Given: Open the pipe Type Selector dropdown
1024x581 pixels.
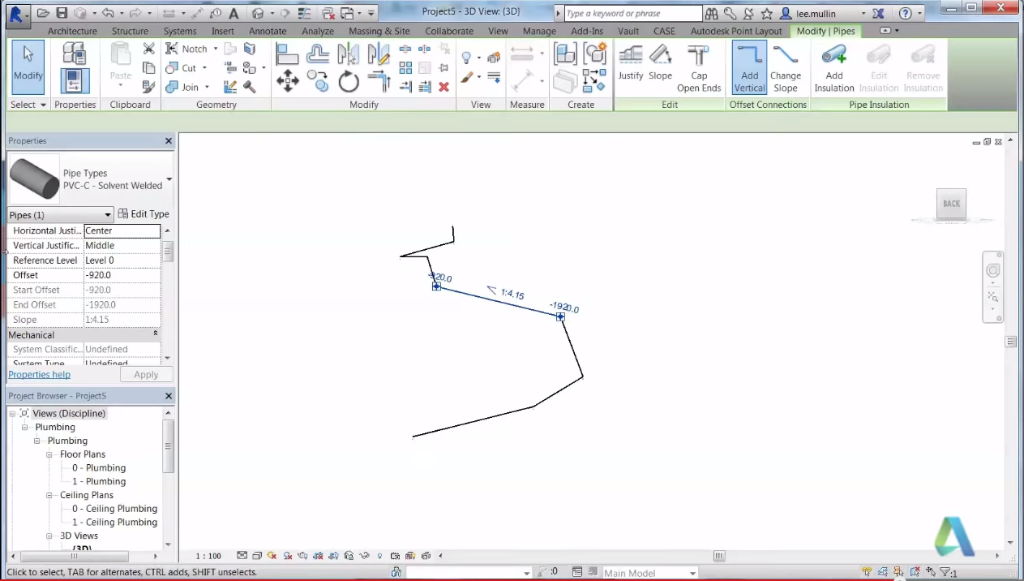Looking at the screenshot, I should point(169,180).
